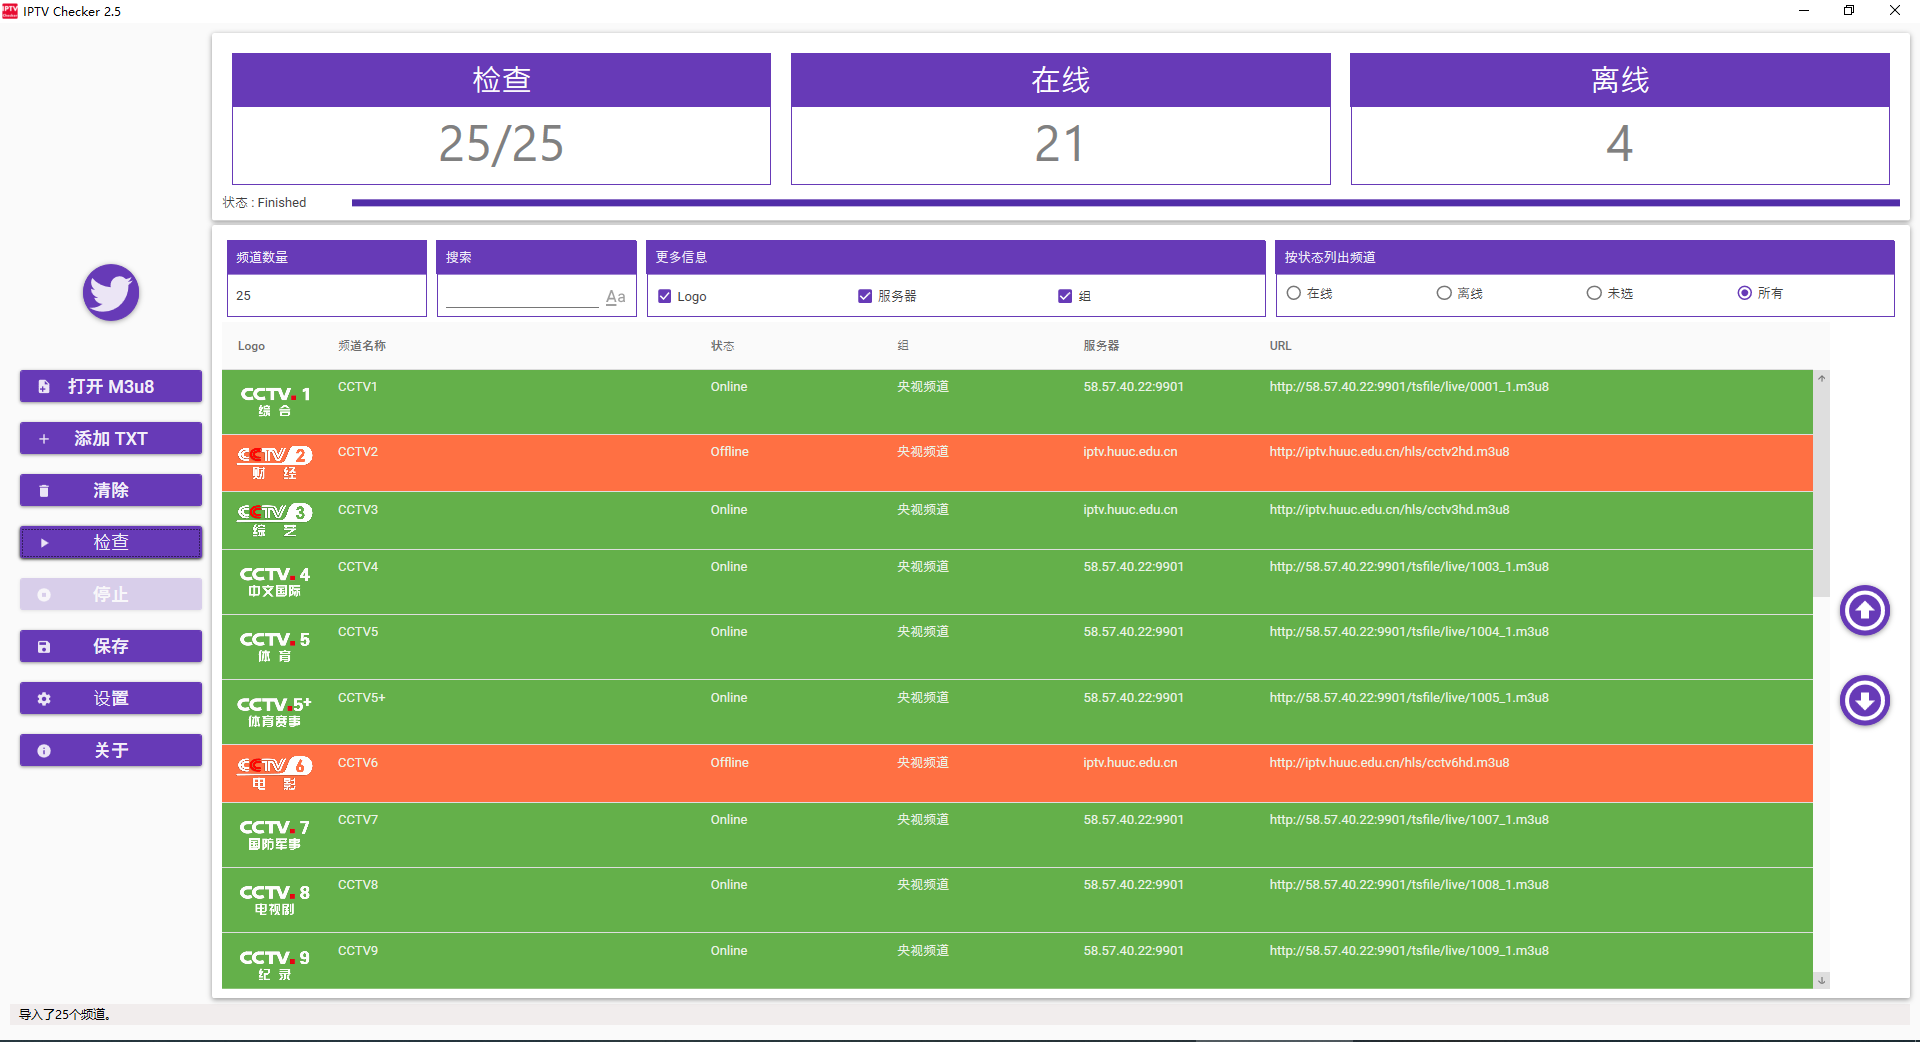Start checking with the 检查 button
The height and width of the screenshot is (1042, 1920).
pos(111,542)
